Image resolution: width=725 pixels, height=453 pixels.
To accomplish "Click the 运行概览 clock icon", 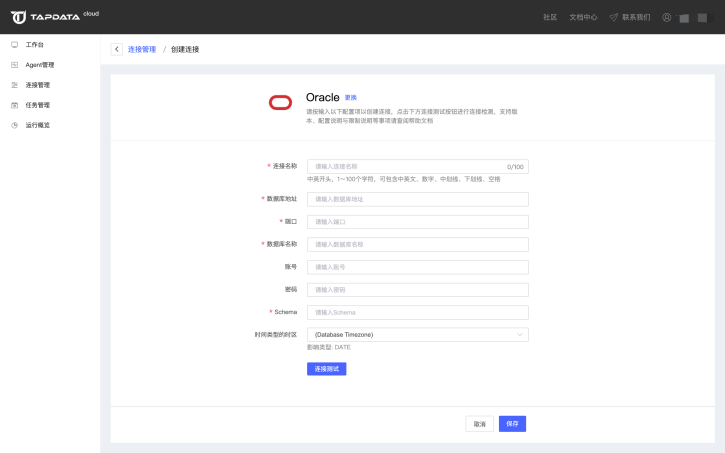I will tap(14, 125).
